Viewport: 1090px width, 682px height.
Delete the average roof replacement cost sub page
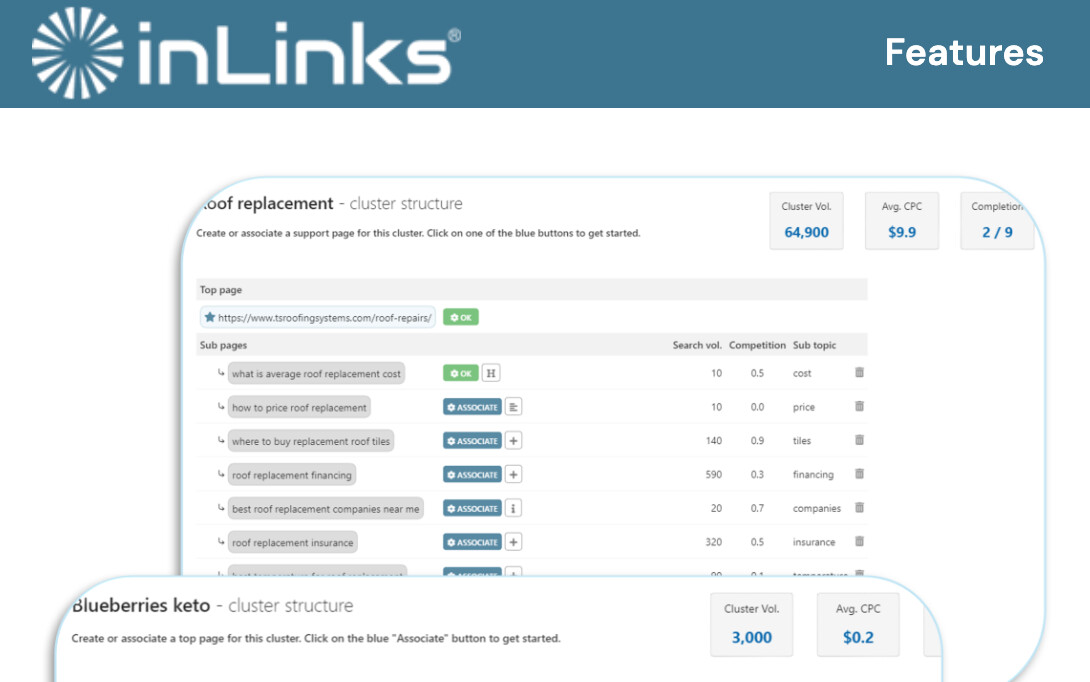click(859, 373)
